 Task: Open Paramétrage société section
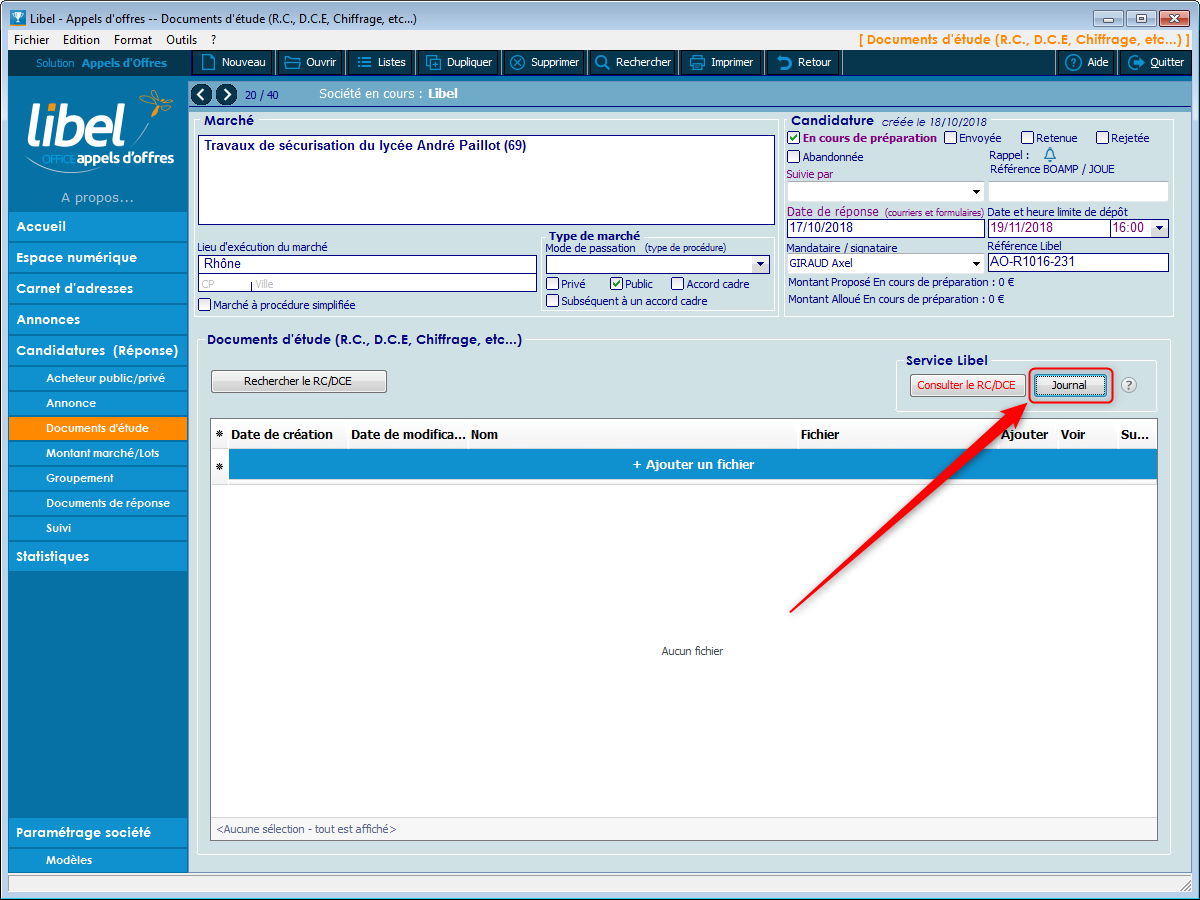[98, 833]
